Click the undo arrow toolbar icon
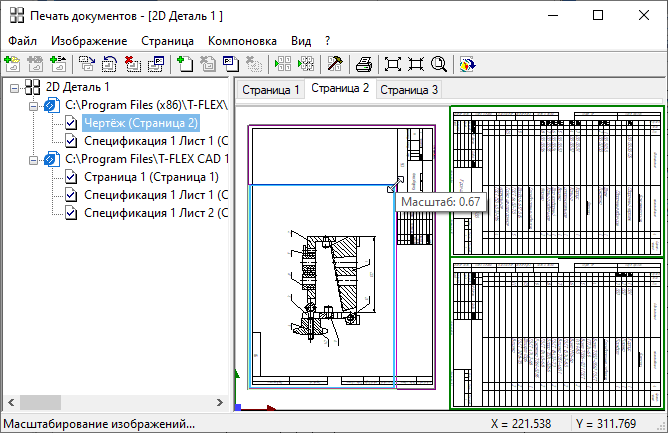The width and height of the screenshot is (668, 433). [110, 64]
